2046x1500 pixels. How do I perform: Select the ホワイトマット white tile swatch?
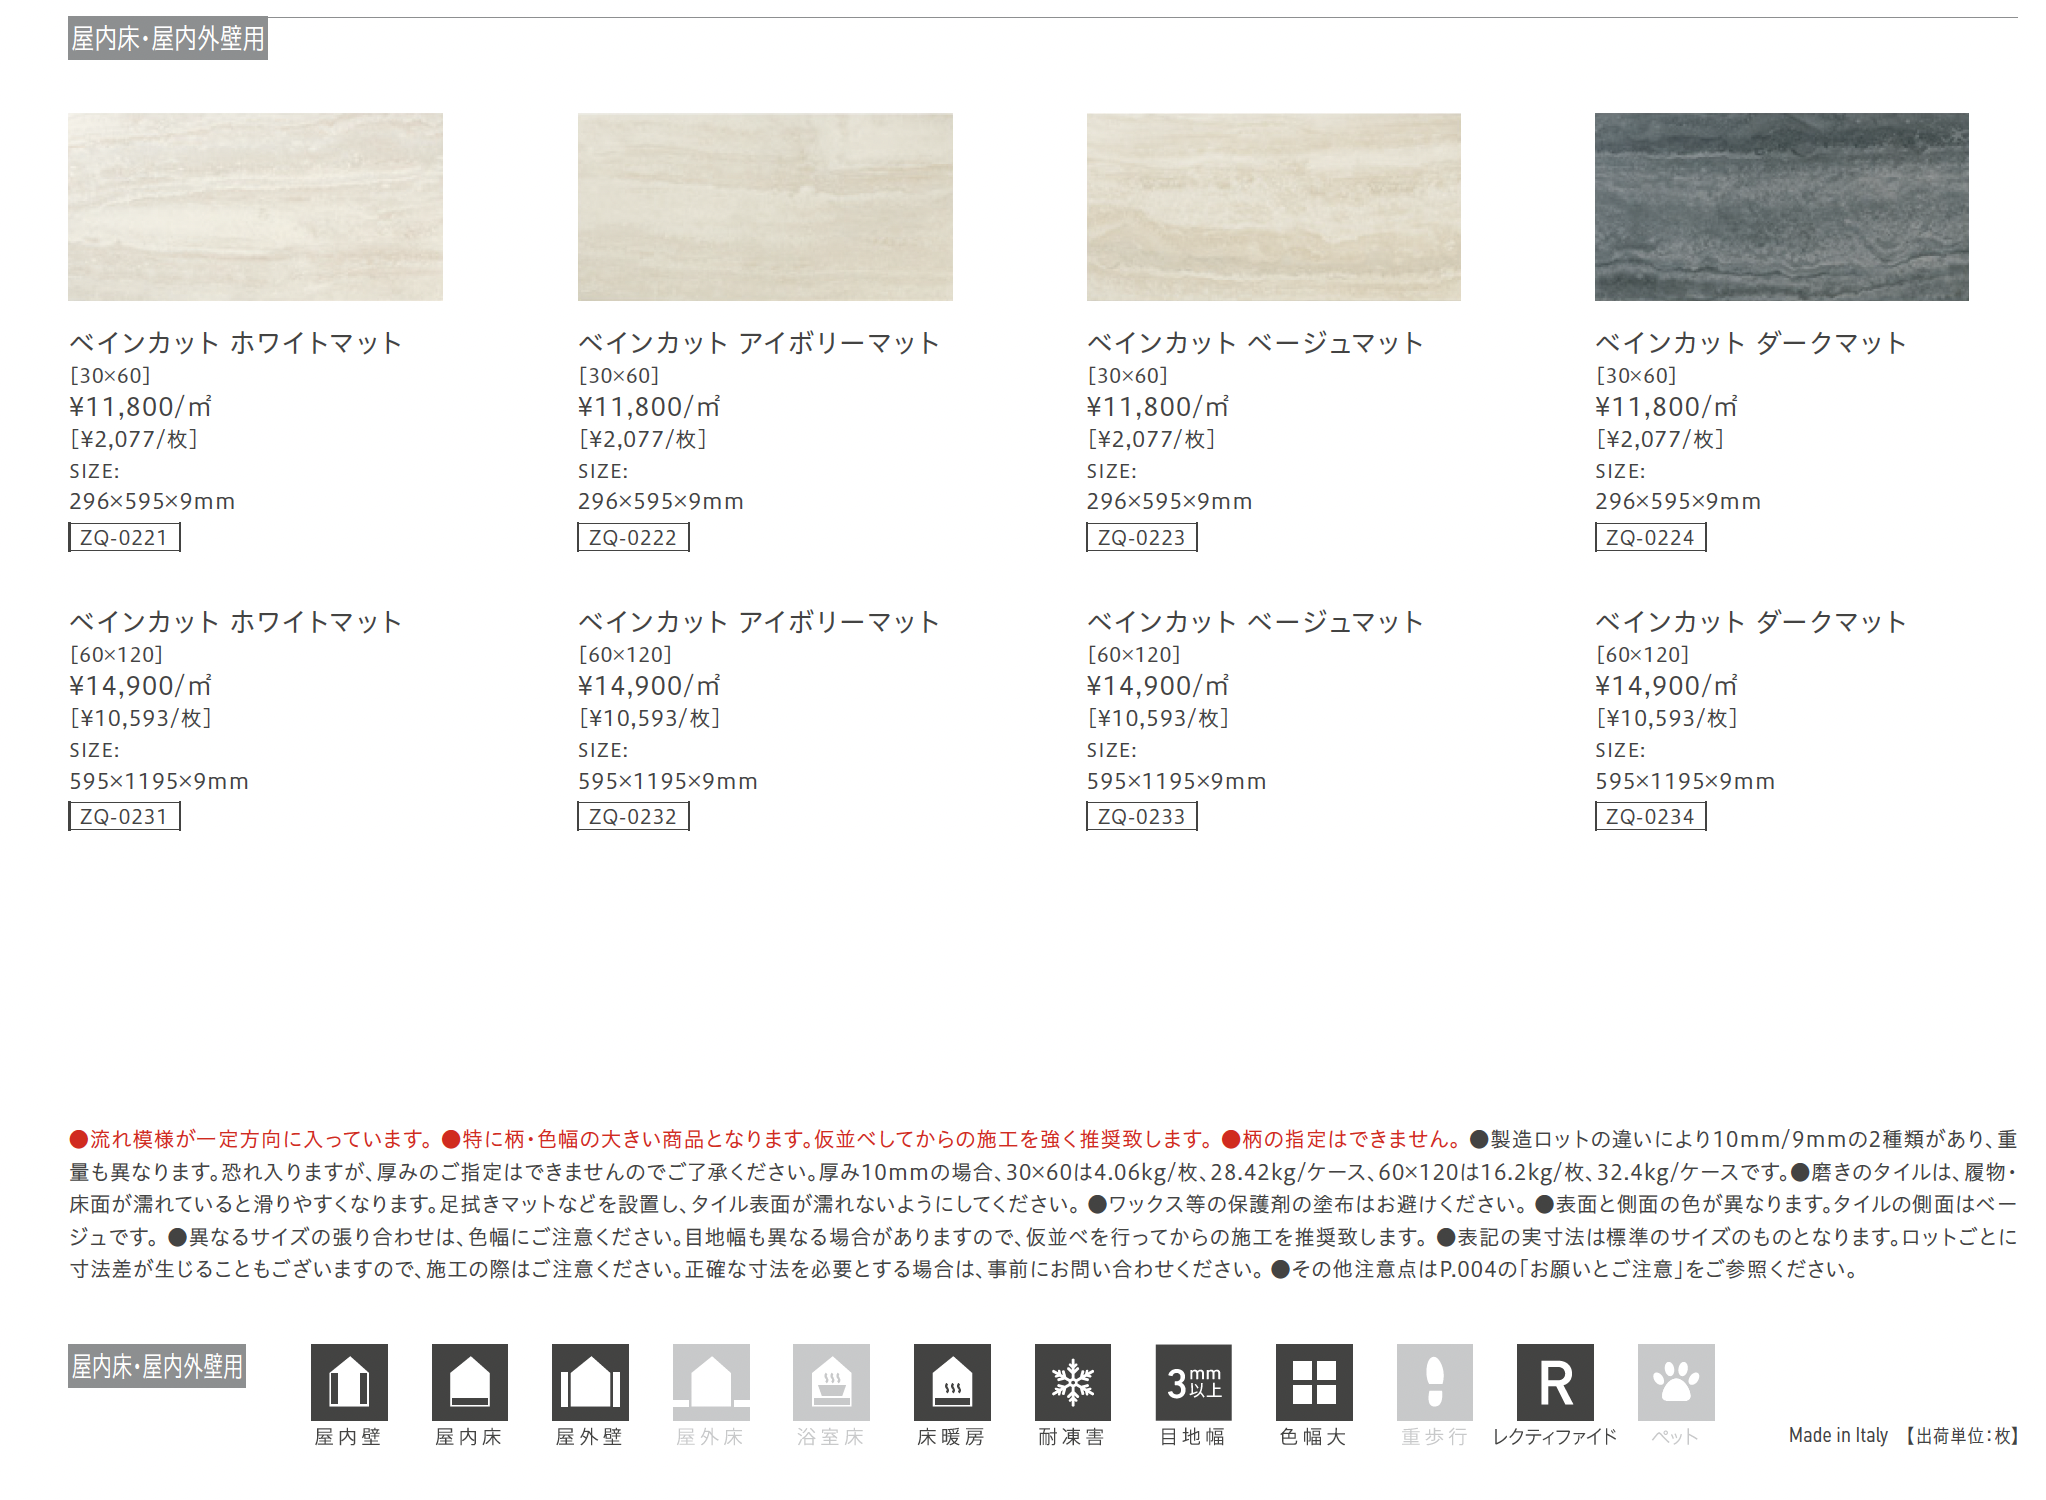tap(255, 206)
